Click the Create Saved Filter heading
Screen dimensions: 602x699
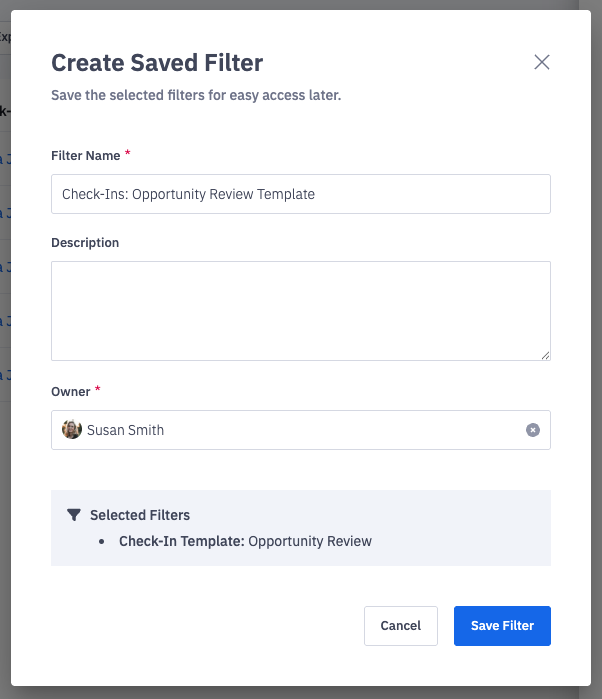(x=157, y=63)
